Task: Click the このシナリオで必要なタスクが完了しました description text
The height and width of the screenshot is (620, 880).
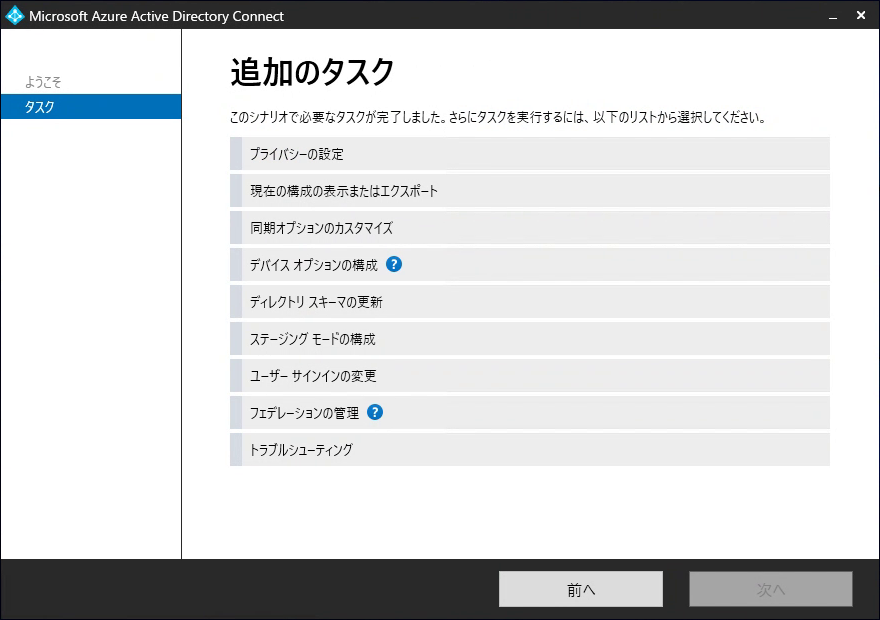Action: 498,118
